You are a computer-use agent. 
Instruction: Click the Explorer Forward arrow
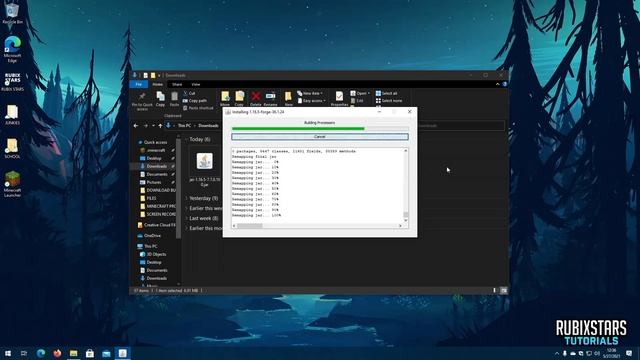tap(145, 126)
